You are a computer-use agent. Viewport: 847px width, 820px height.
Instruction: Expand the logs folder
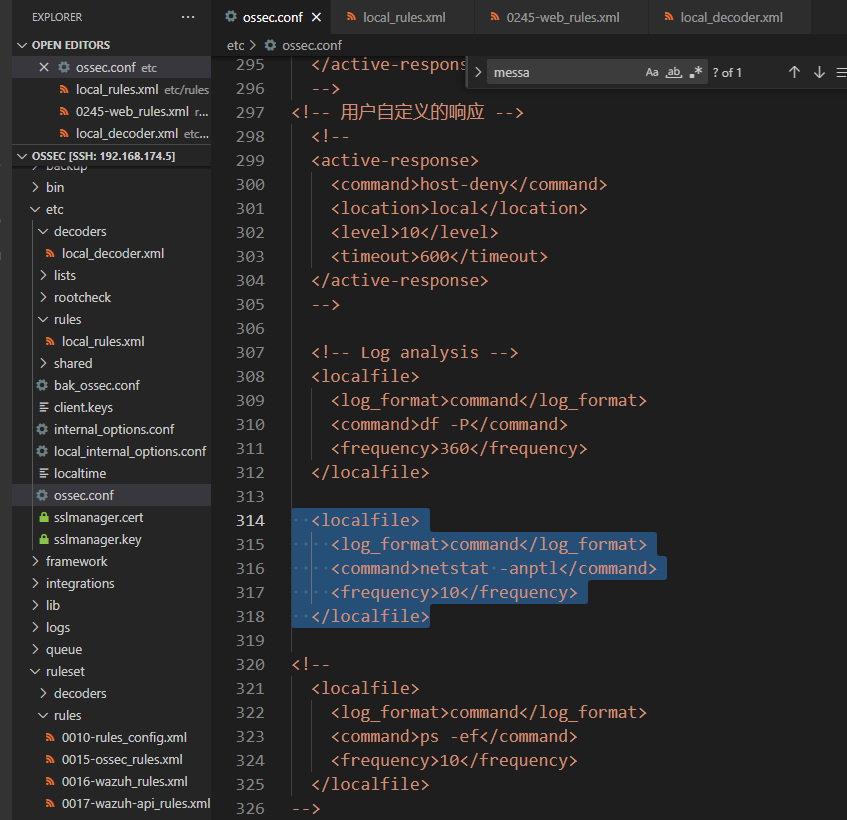point(111,628)
